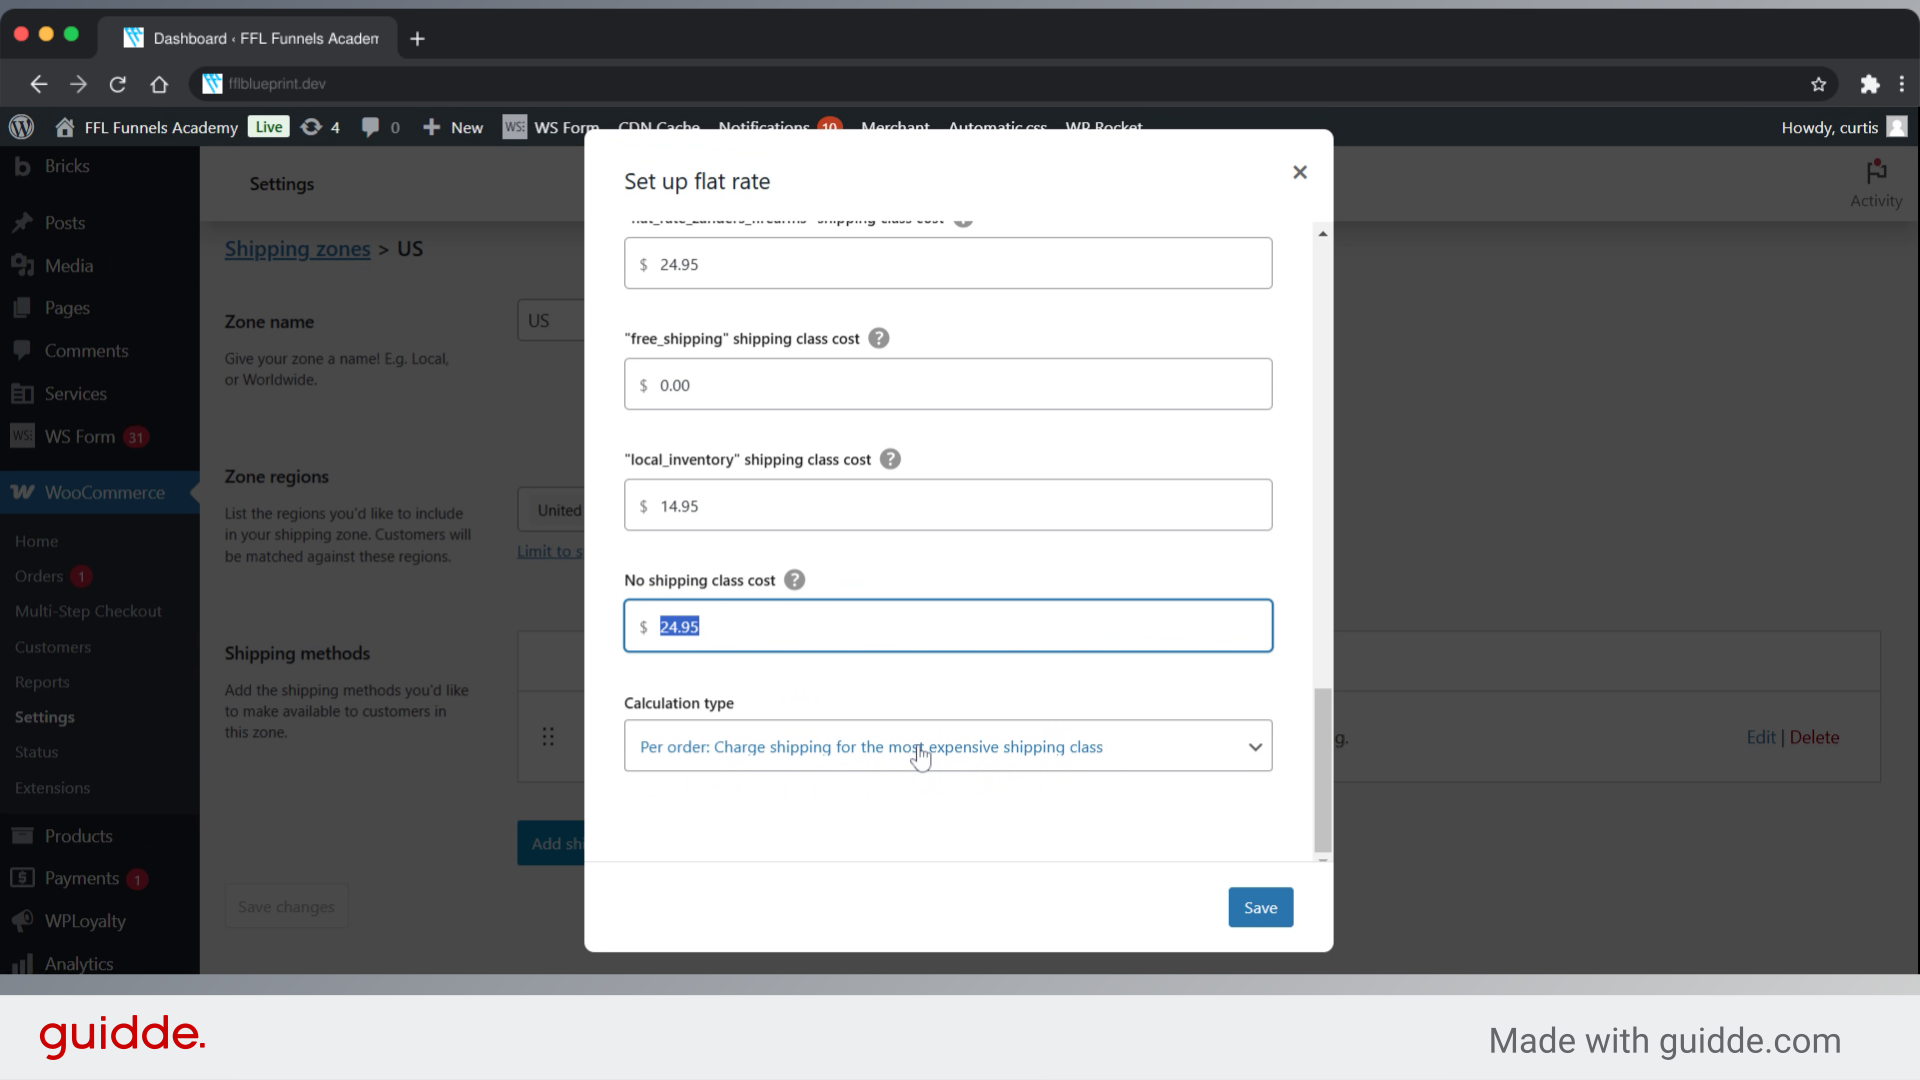Open browser extensions puzzle icon

click(x=1869, y=84)
